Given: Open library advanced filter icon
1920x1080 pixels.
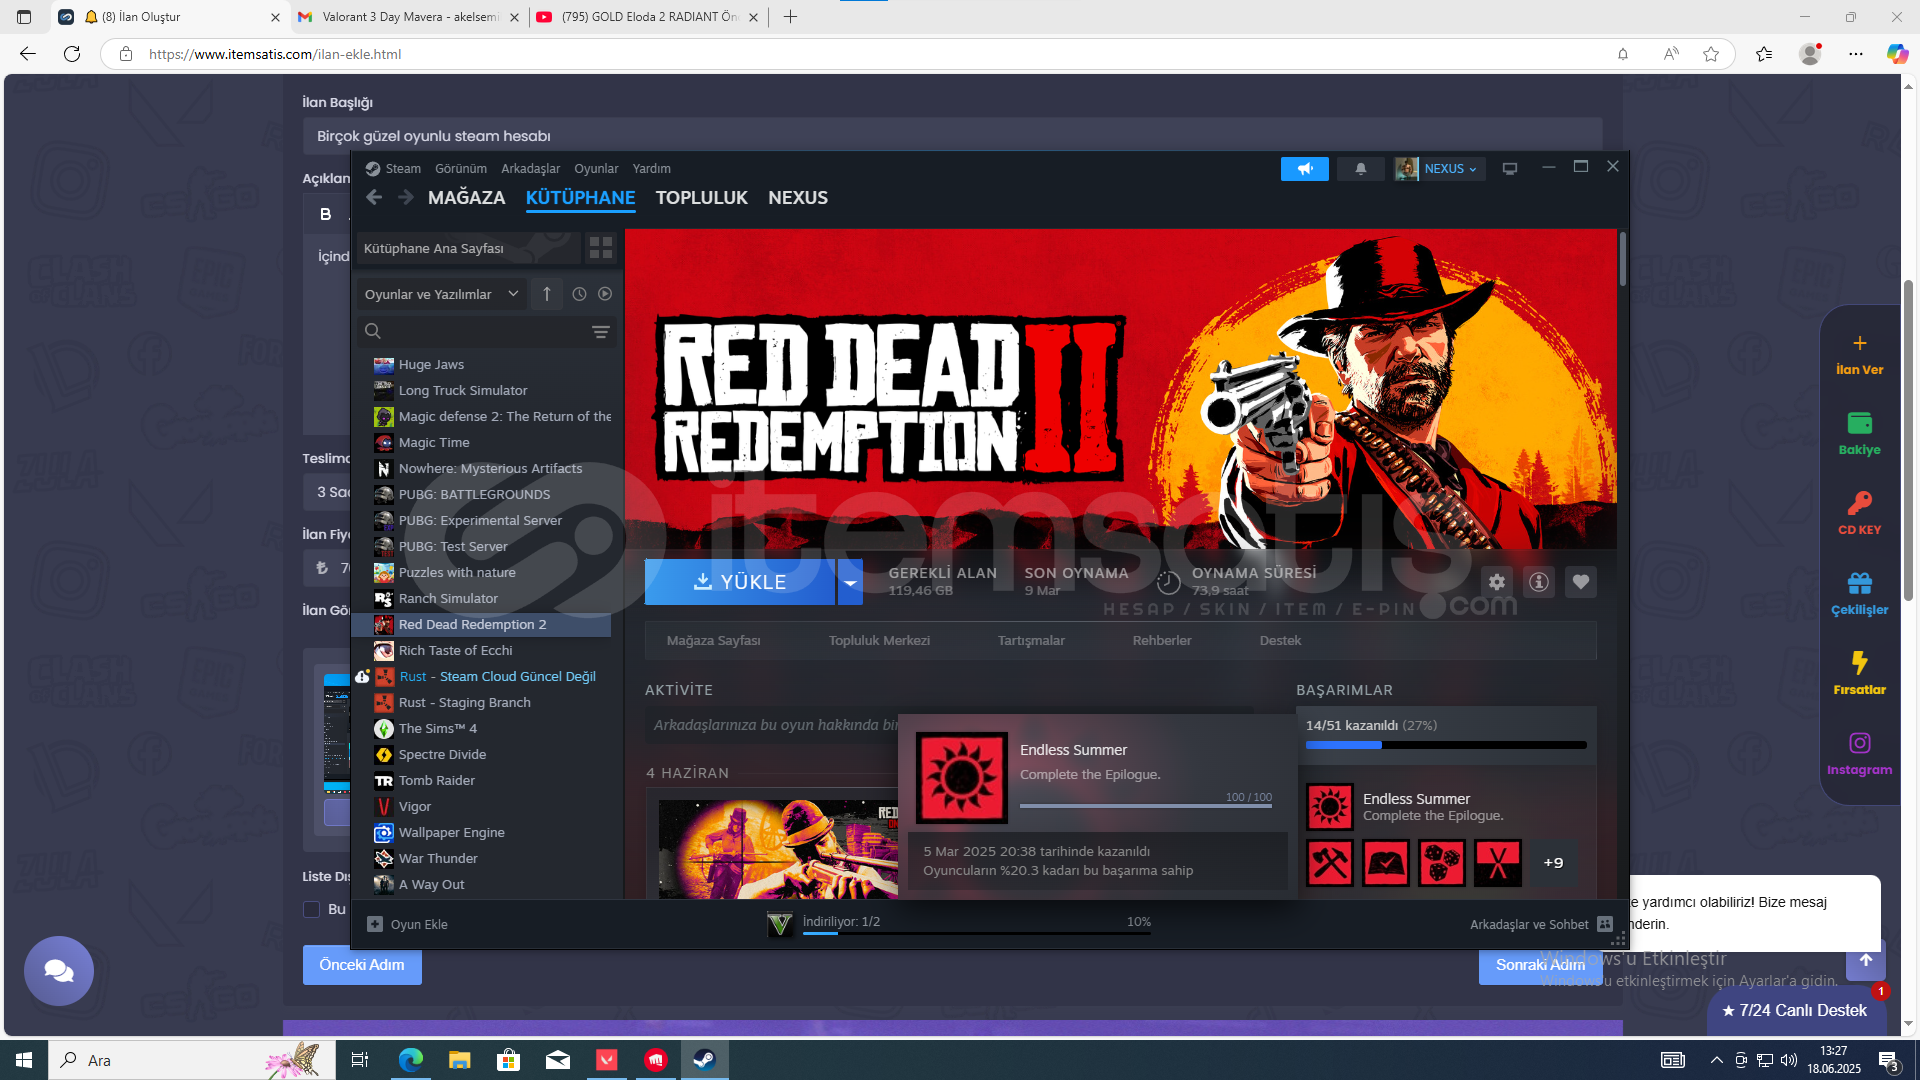Looking at the screenshot, I should click(601, 332).
